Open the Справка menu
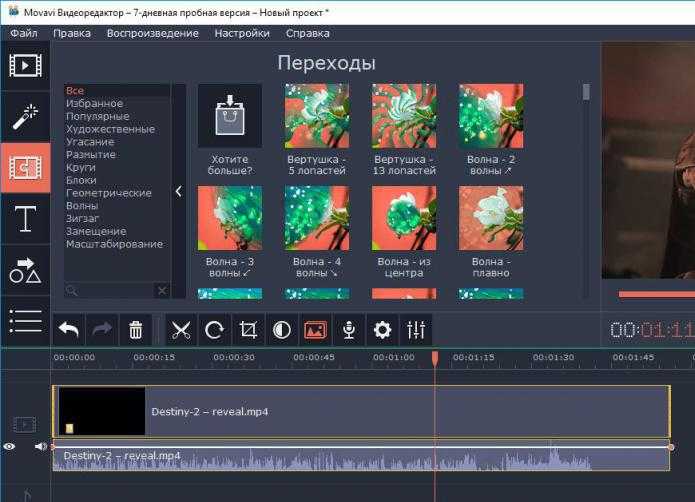695x502 pixels. (308, 33)
